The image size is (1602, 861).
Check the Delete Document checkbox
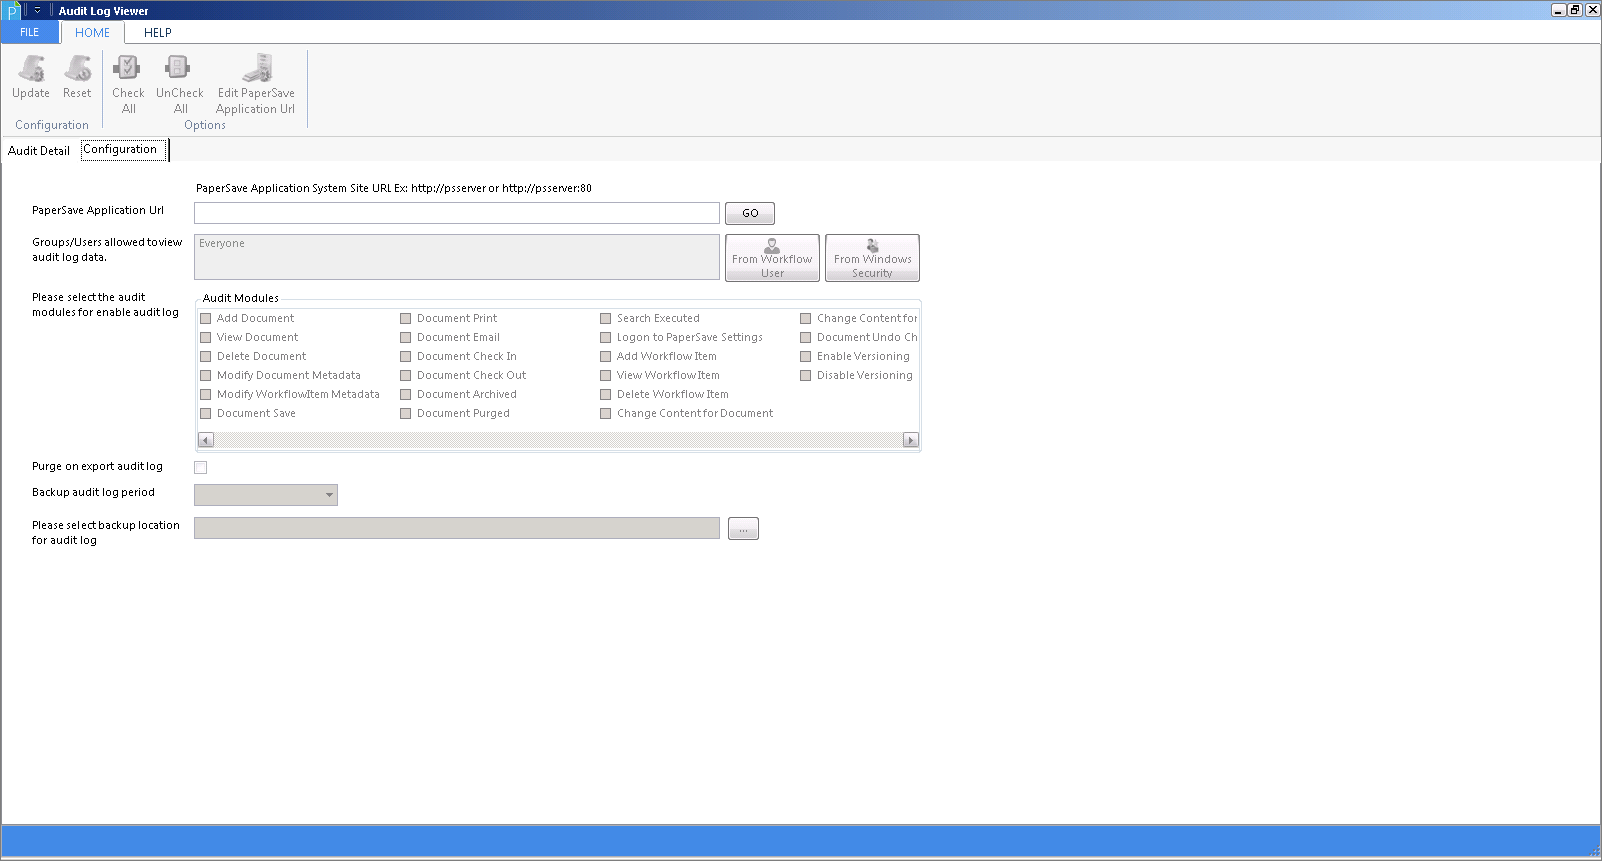point(206,356)
